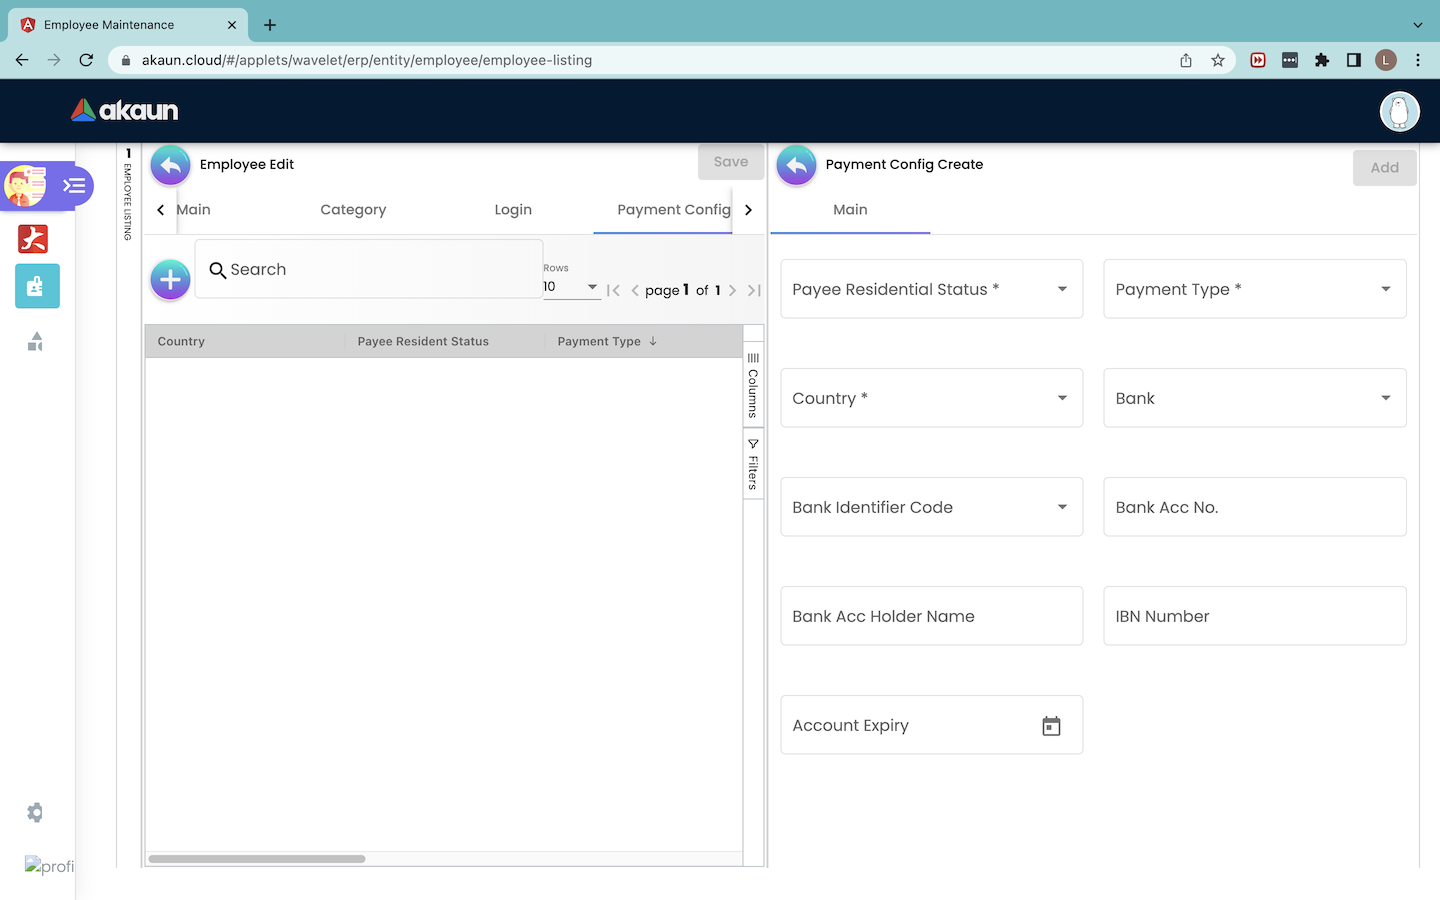
Task: Open the settings gear in sidebar
Action: pos(35,812)
